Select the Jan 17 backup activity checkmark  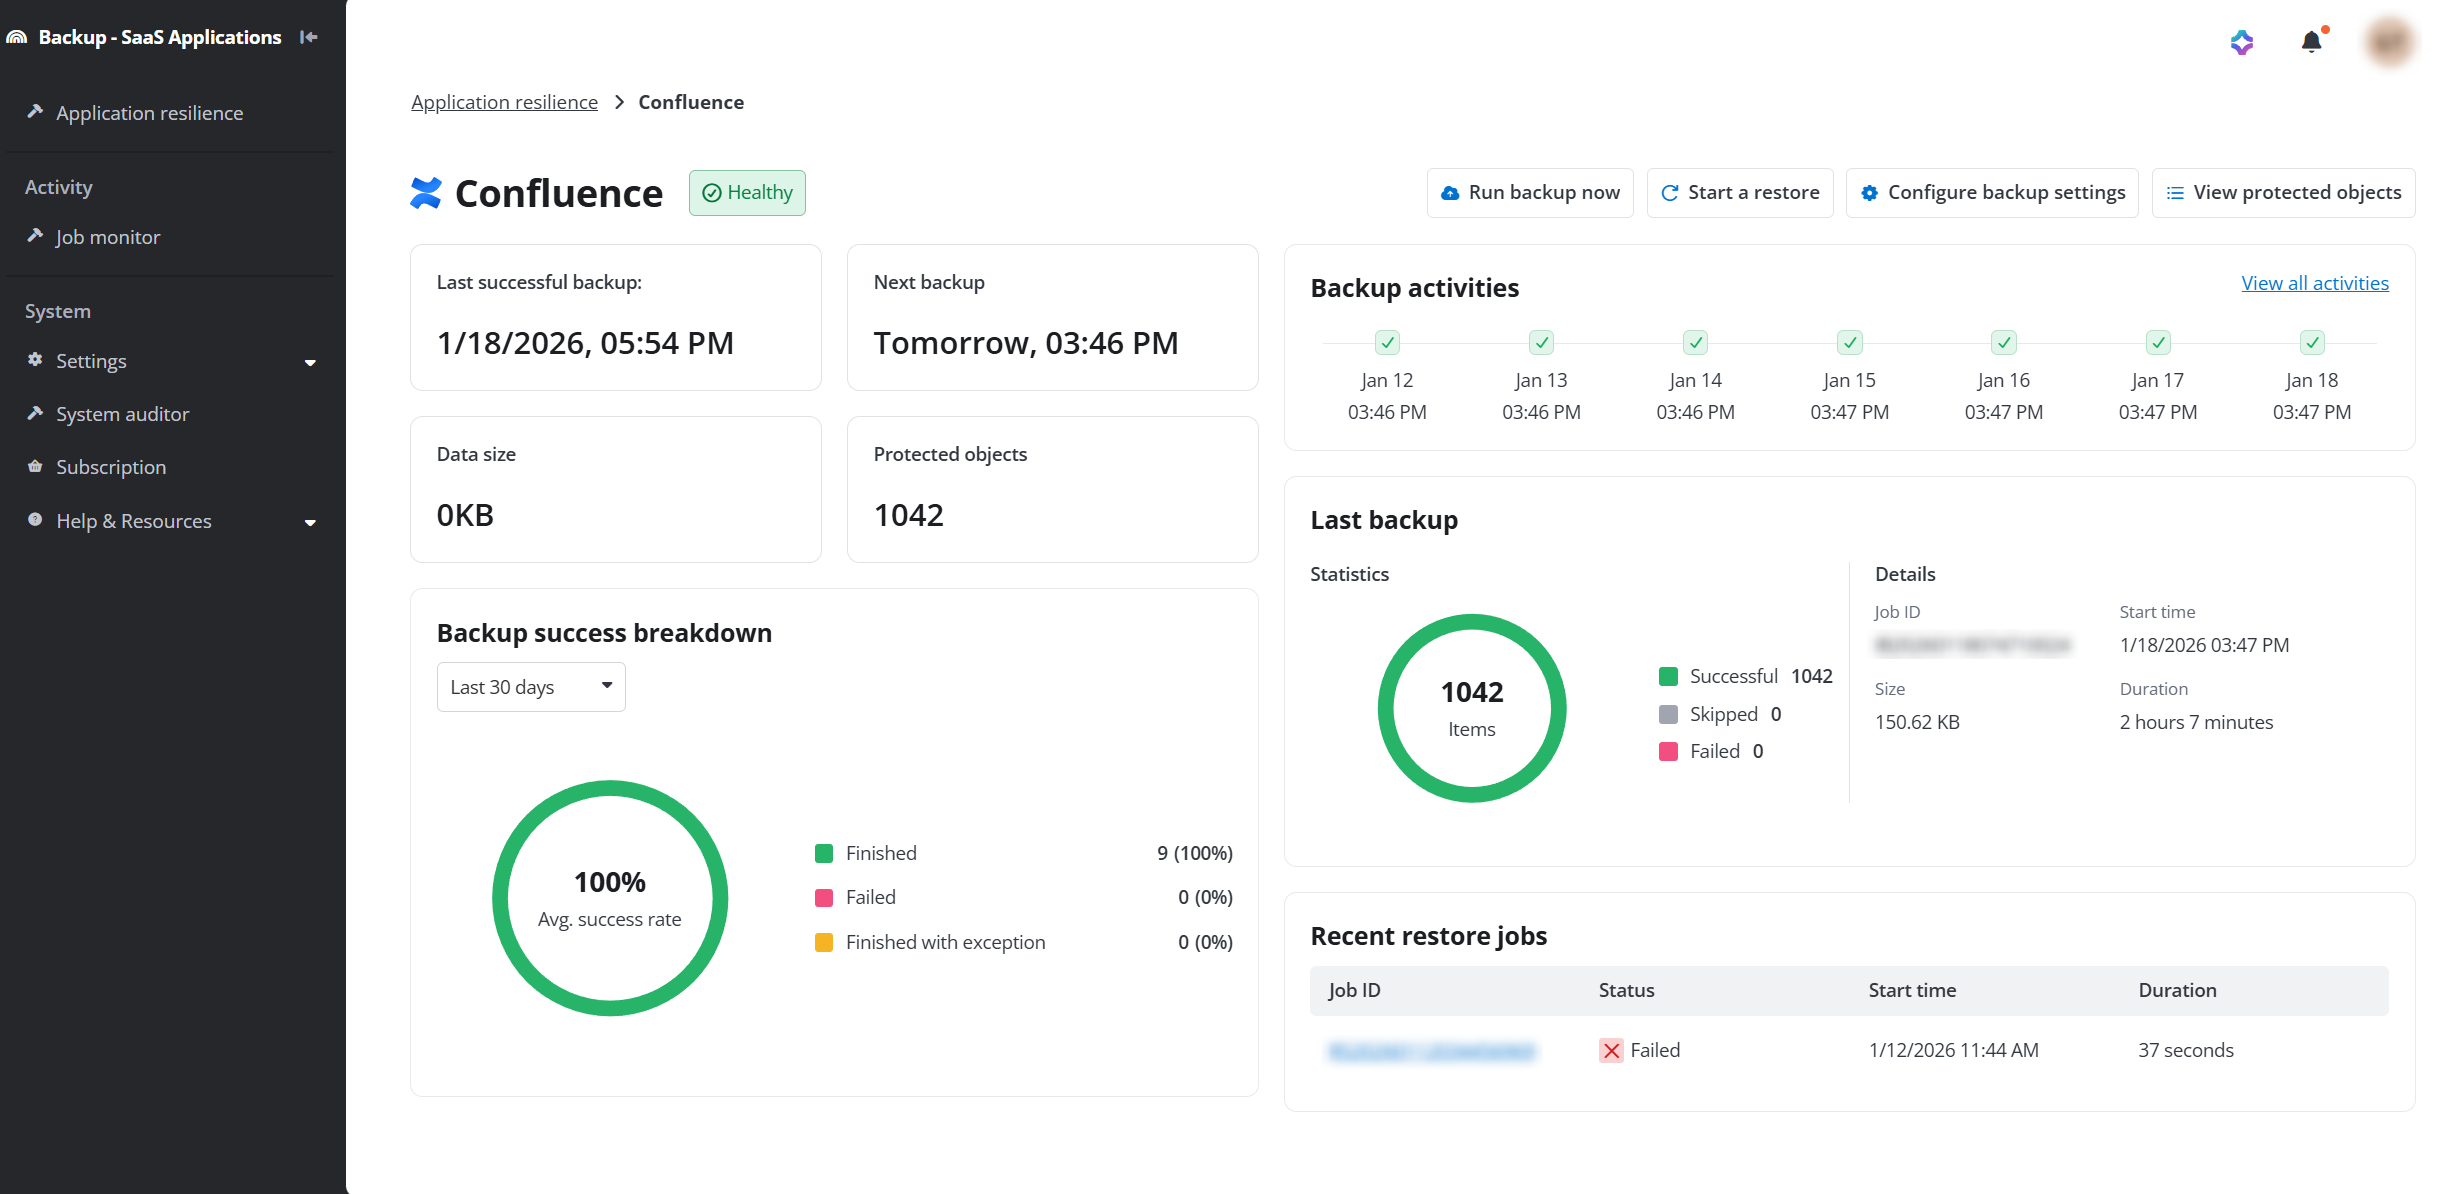point(2158,343)
